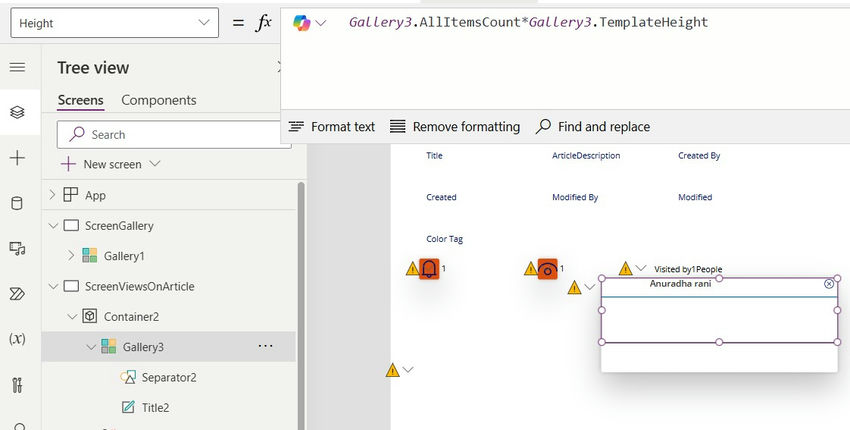Select the App item in tree
Viewport: 850px width, 430px height.
[x=95, y=195]
